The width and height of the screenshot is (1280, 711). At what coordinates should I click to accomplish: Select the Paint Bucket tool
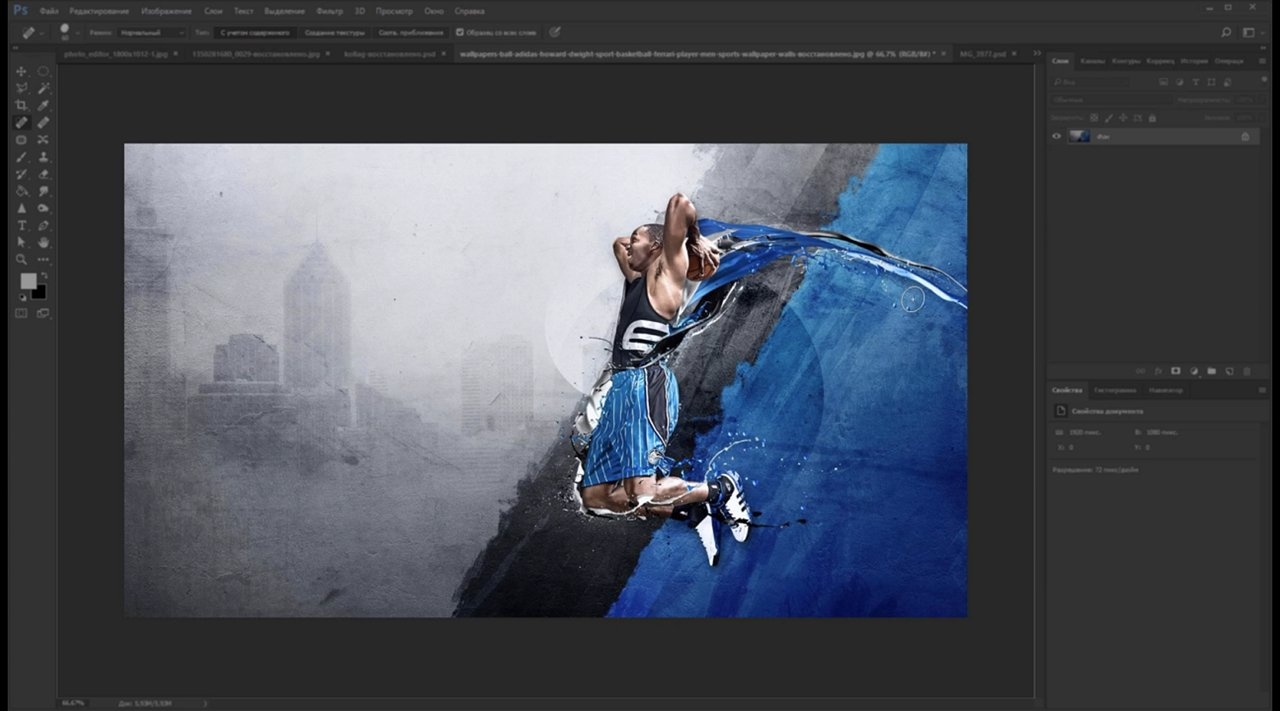point(21,191)
